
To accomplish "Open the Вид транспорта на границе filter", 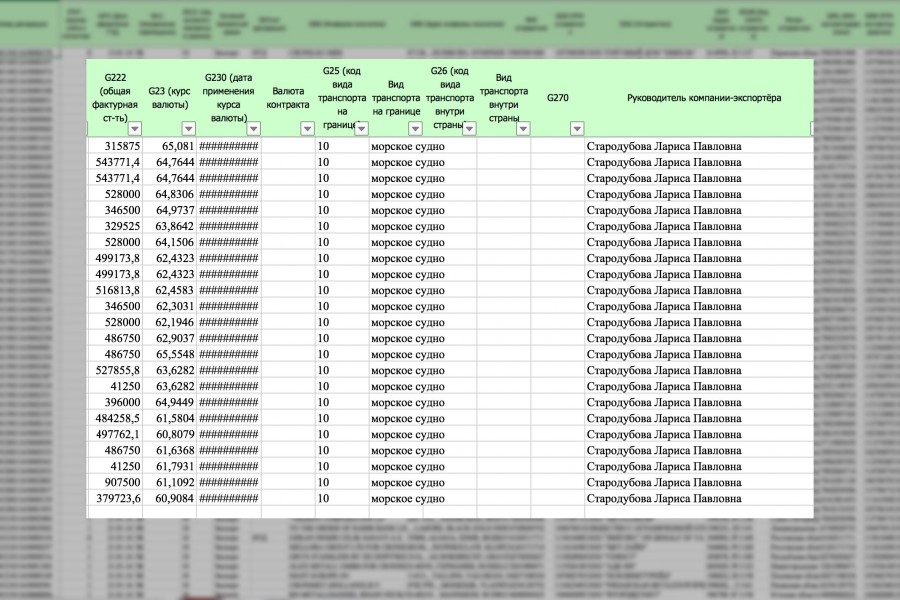I will [415, 128].
